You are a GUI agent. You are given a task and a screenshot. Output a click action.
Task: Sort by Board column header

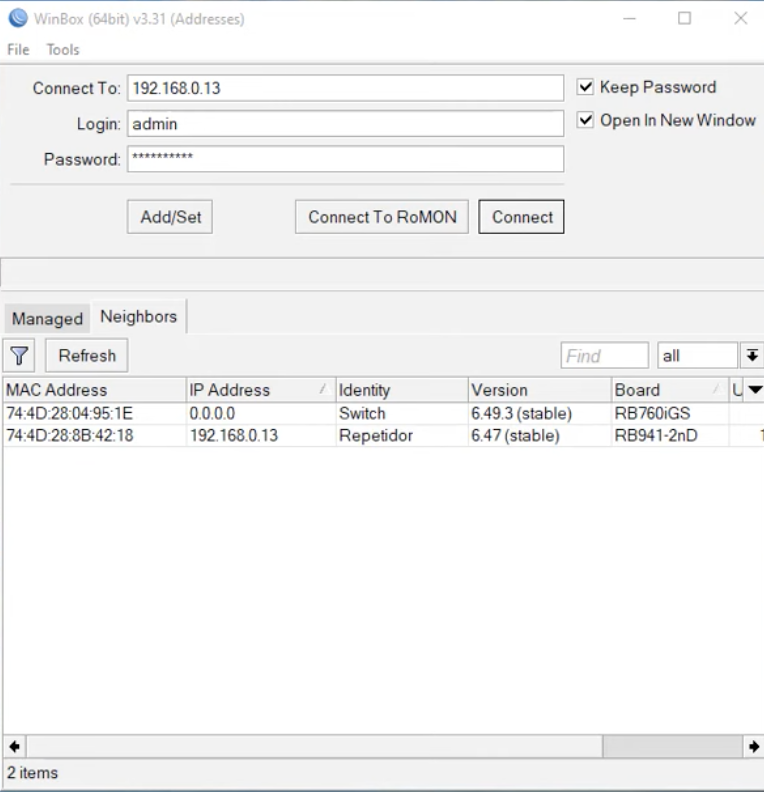click(670, 389)
